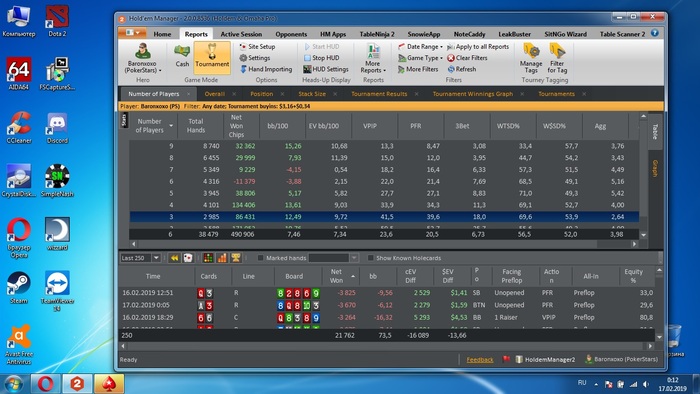Click the upper table vertical scrollbar down arrow
The width and height of the screenshot is (700, 394).
(643, 235)
